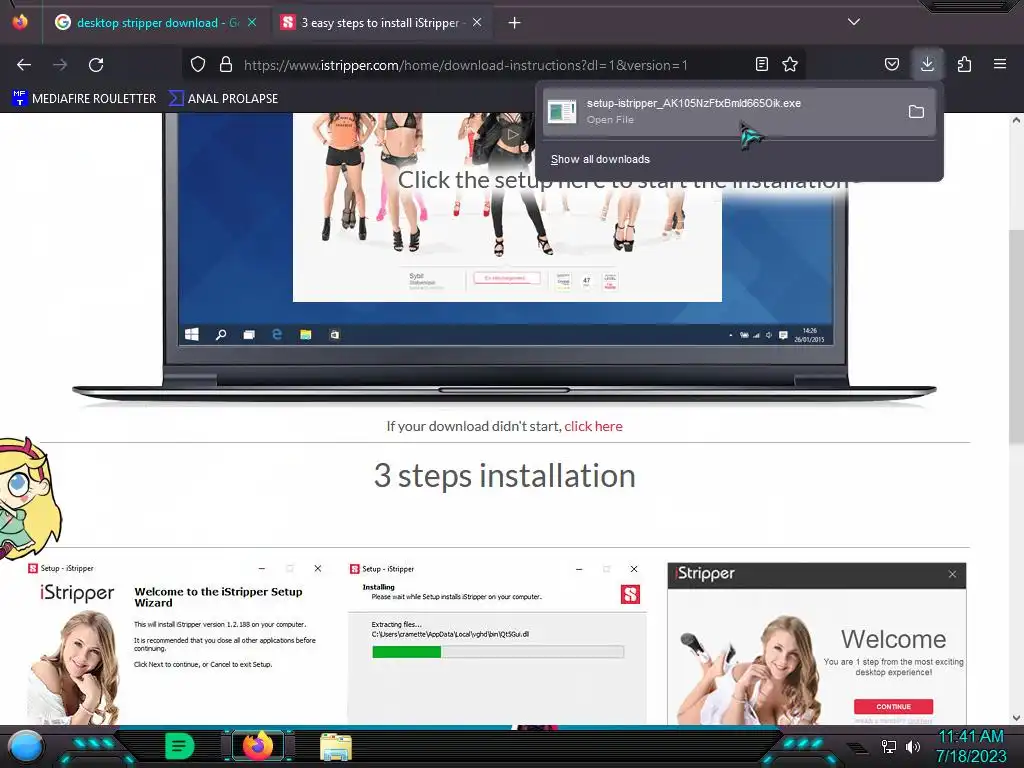This screenshot has height=768, width=1024.
Task: Go back using the browser back arrow
Action: 24,65
